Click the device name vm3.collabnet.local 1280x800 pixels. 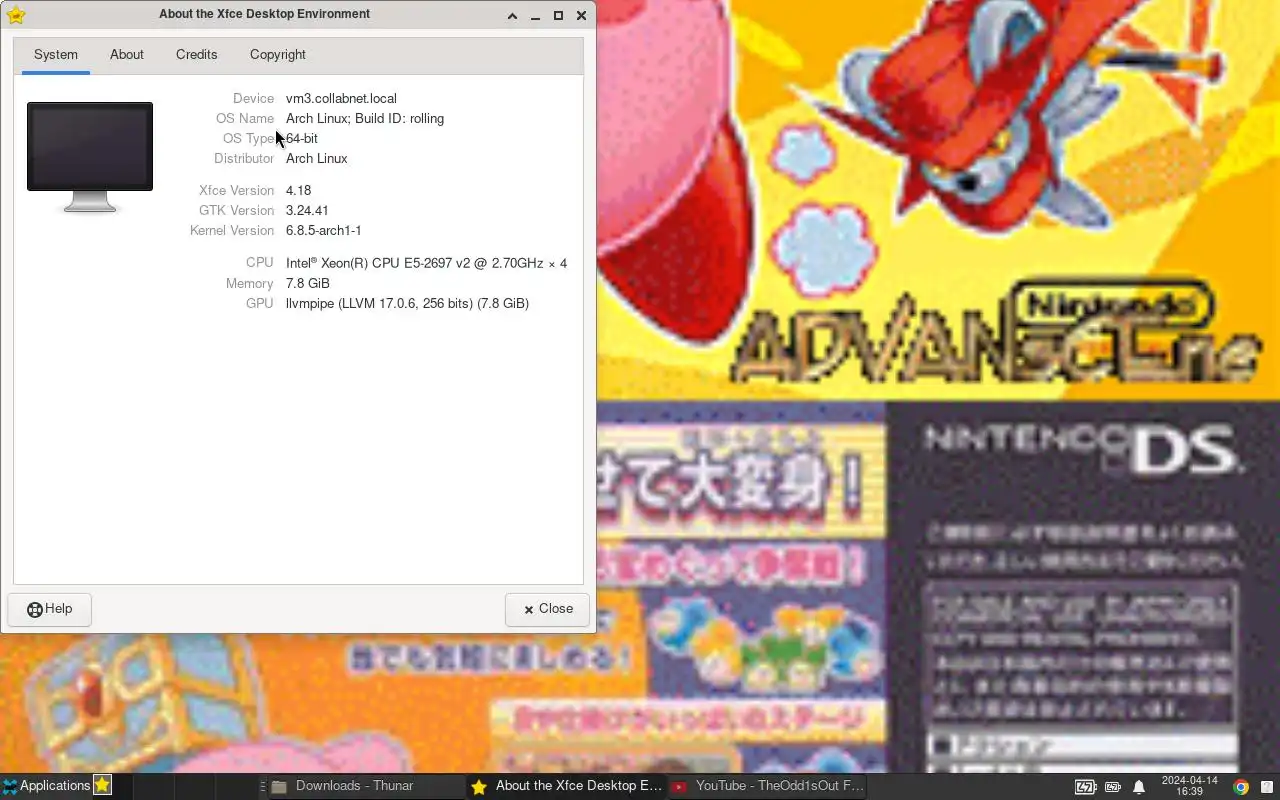point(341,98)
